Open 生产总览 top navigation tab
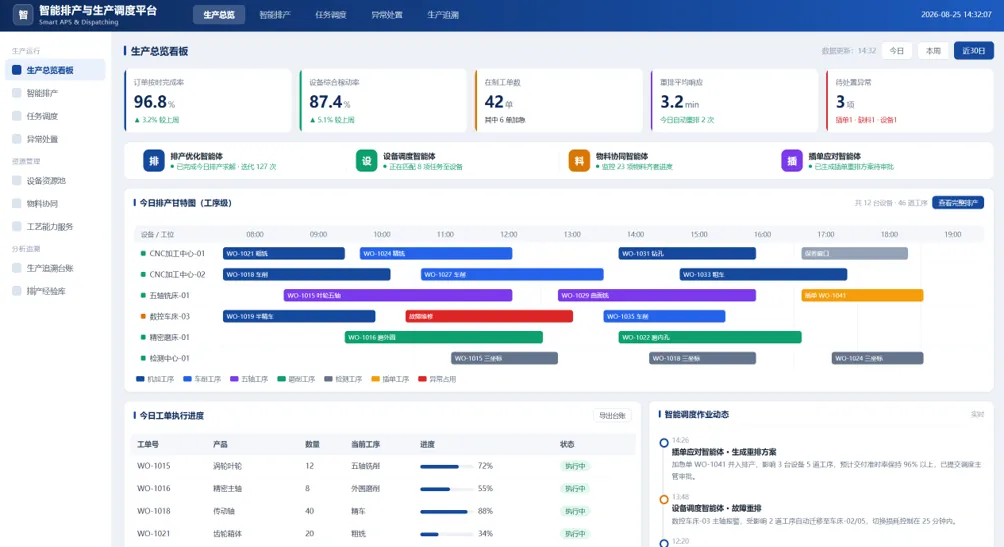Viewport: 1004px width, 547px height. tap(219, 15)
